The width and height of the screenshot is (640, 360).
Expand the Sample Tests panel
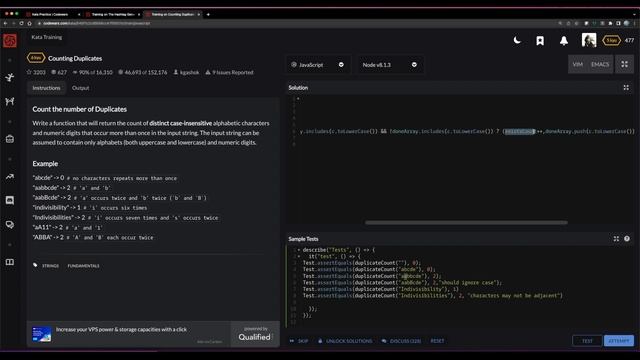click(616, 239)
